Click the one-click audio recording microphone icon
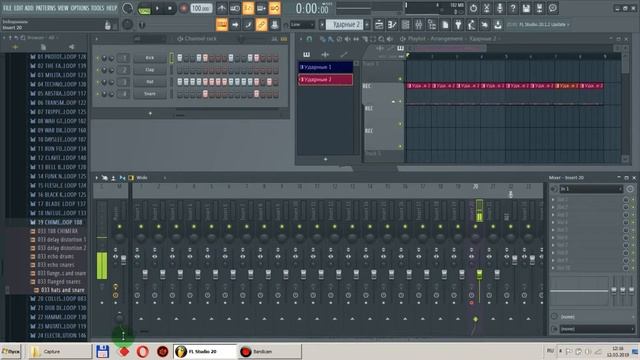The width and height of the screenshot is (640, 360). (x=500, y=8)
